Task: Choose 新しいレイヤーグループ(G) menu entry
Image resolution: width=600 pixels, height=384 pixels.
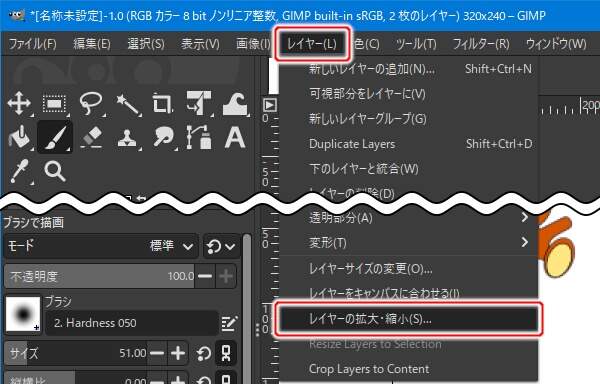Action: click(409, 119)
